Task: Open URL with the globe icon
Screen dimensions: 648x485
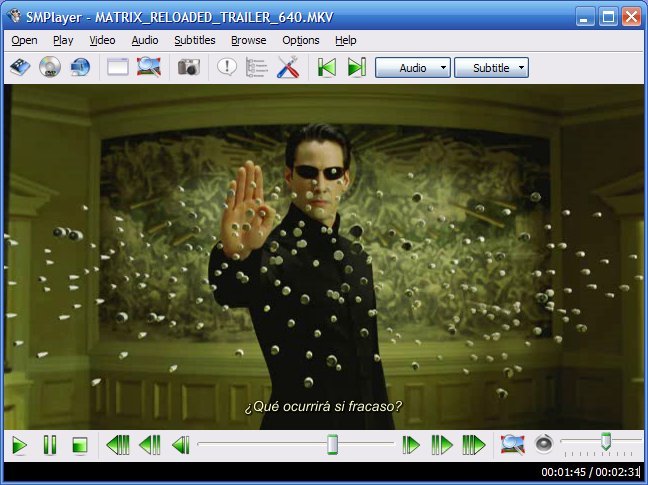Action: (80, 67)
